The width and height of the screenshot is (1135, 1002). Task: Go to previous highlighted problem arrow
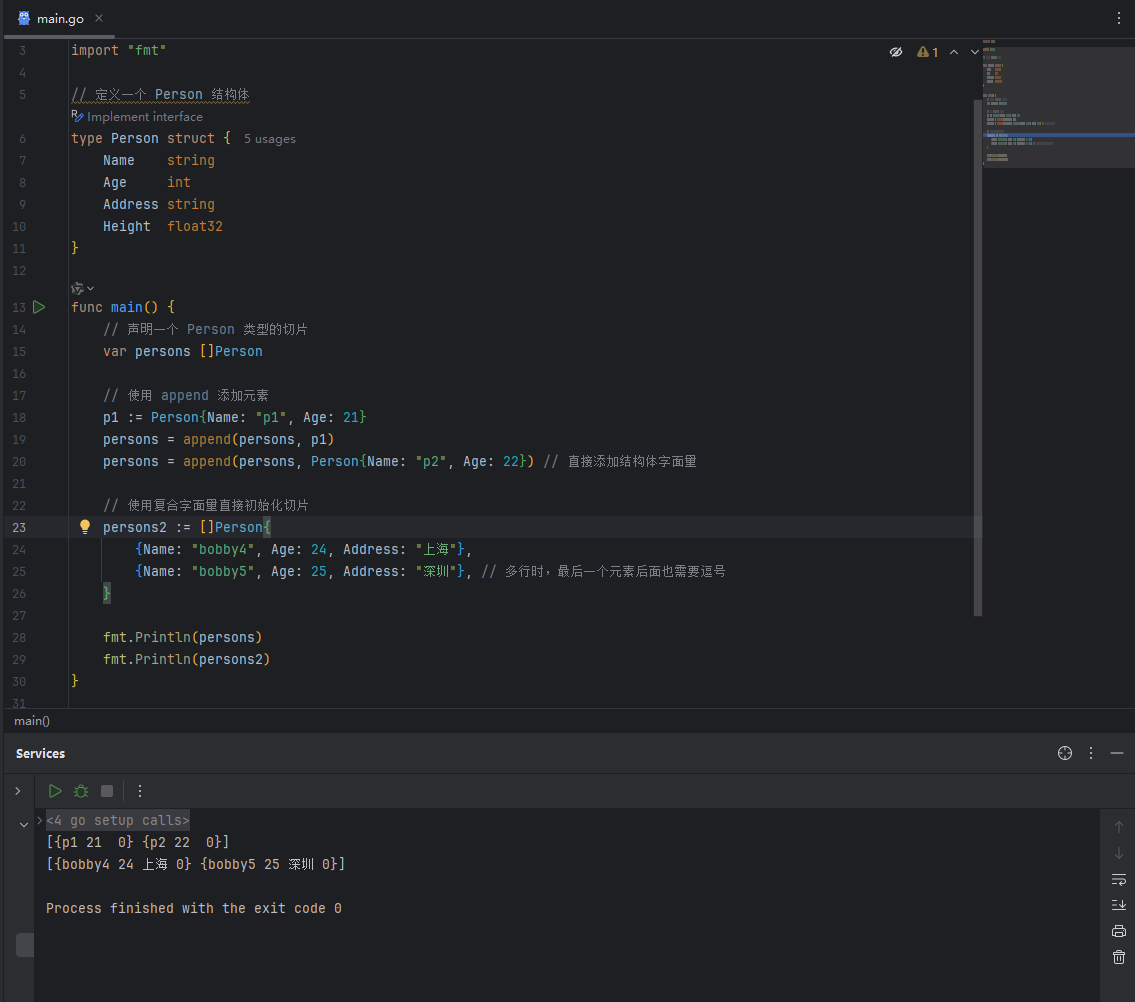tap(954, 52)
